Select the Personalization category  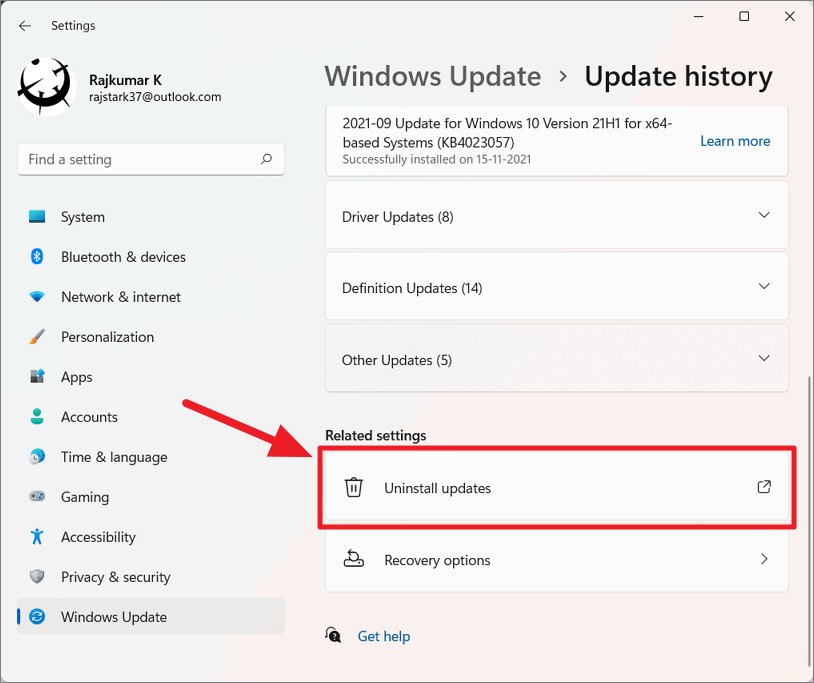click(x=151, y=337)
